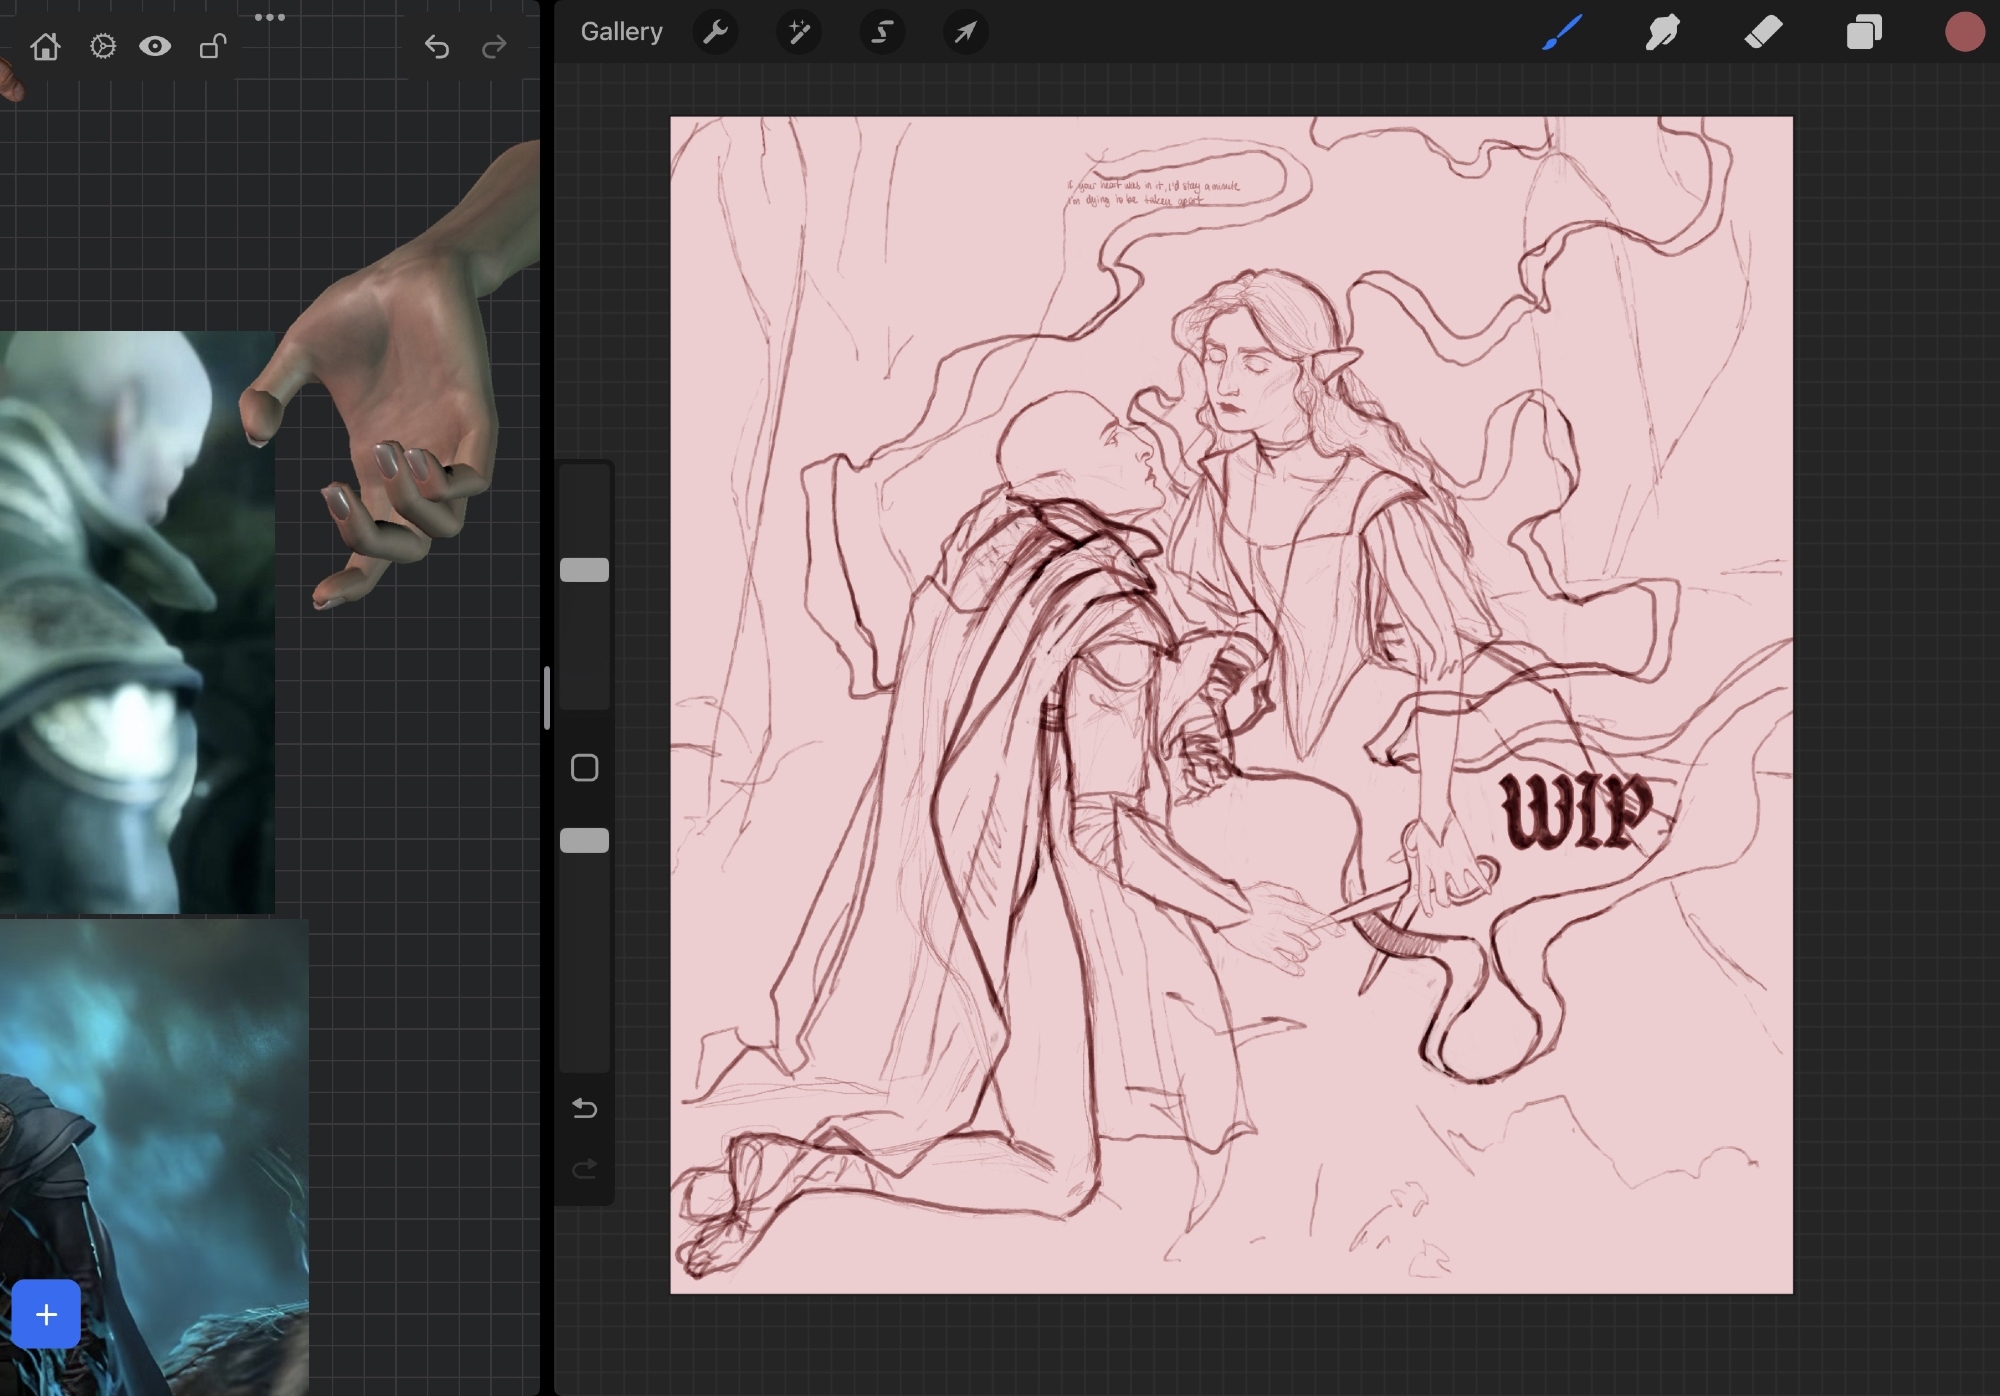2000x1396 pixels.
Task: Select the Brush paint tool
Action: coord(1562,32)
